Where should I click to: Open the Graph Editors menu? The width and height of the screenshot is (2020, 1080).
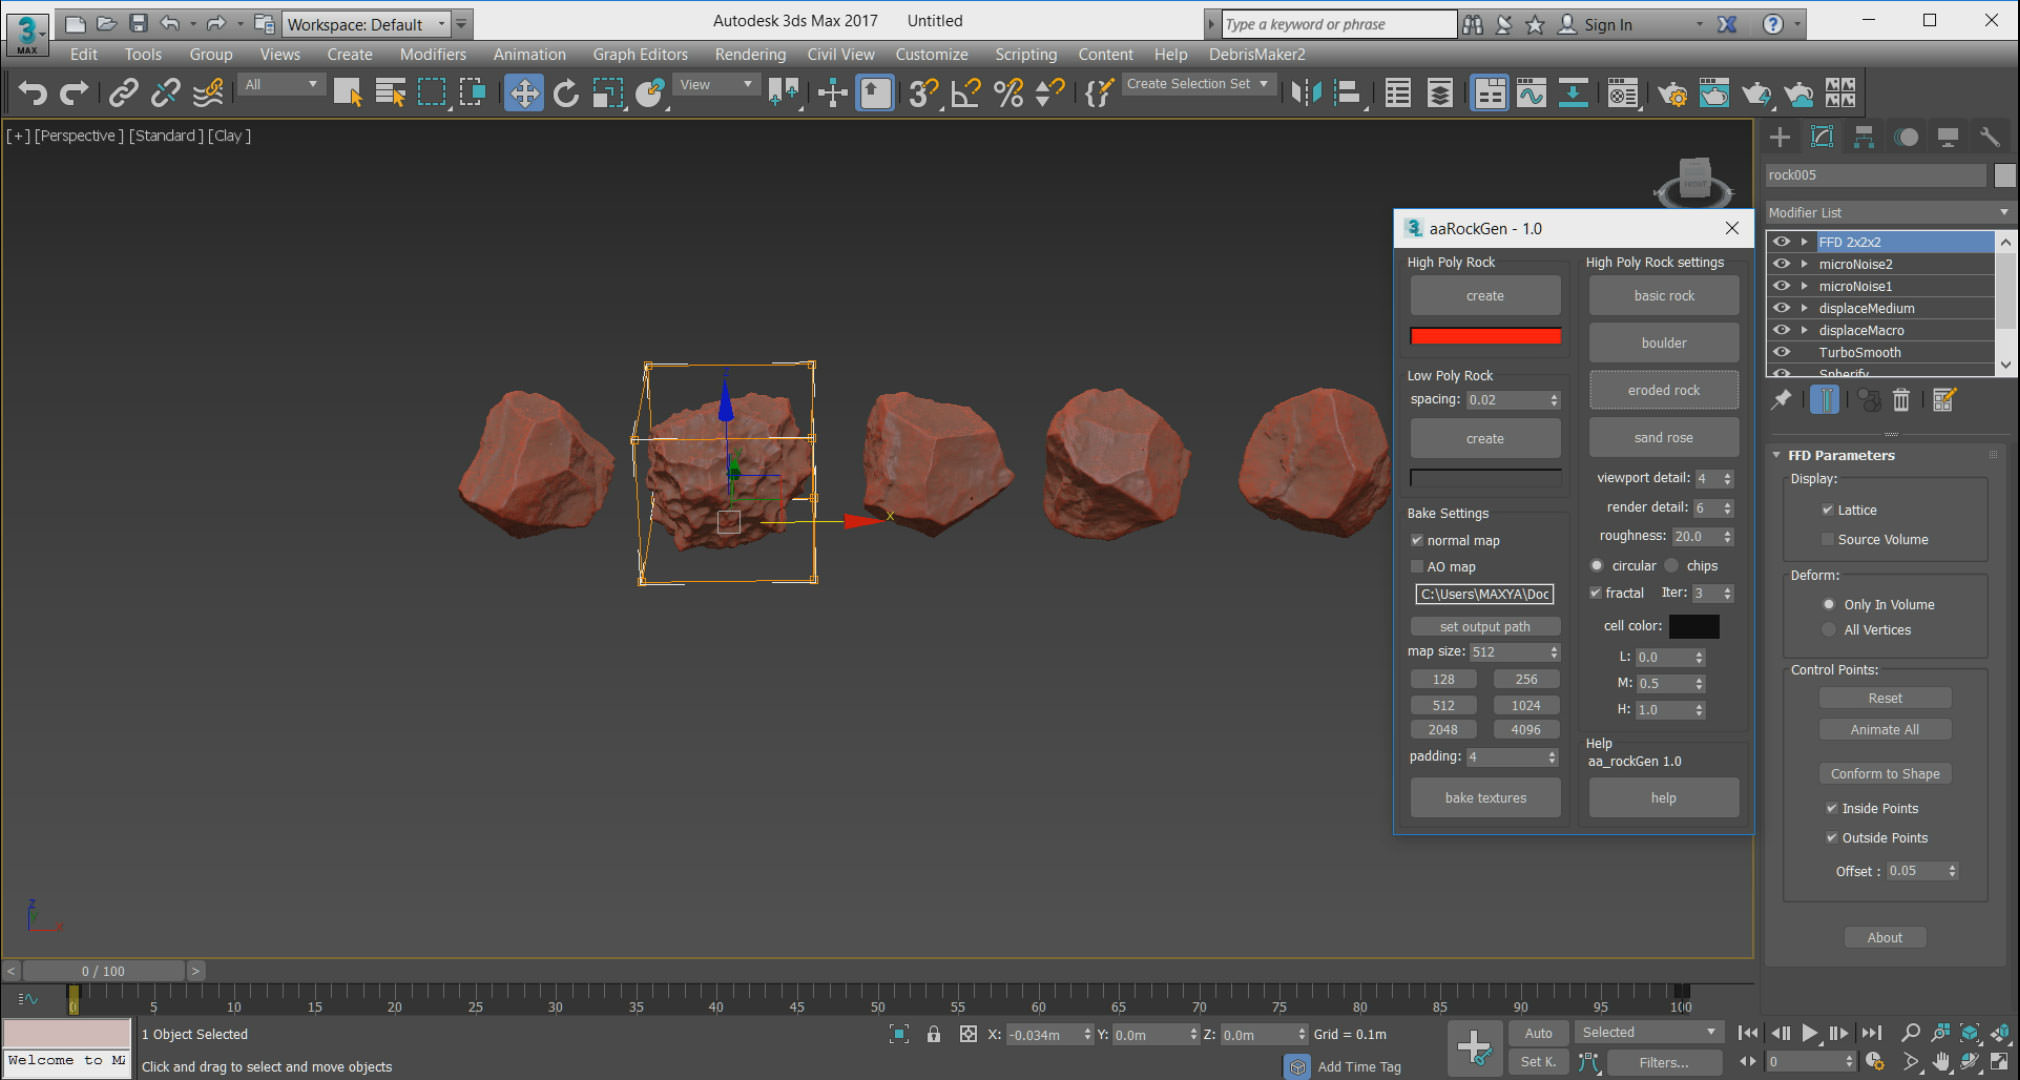pyautogui.click(x=640, y=54)
